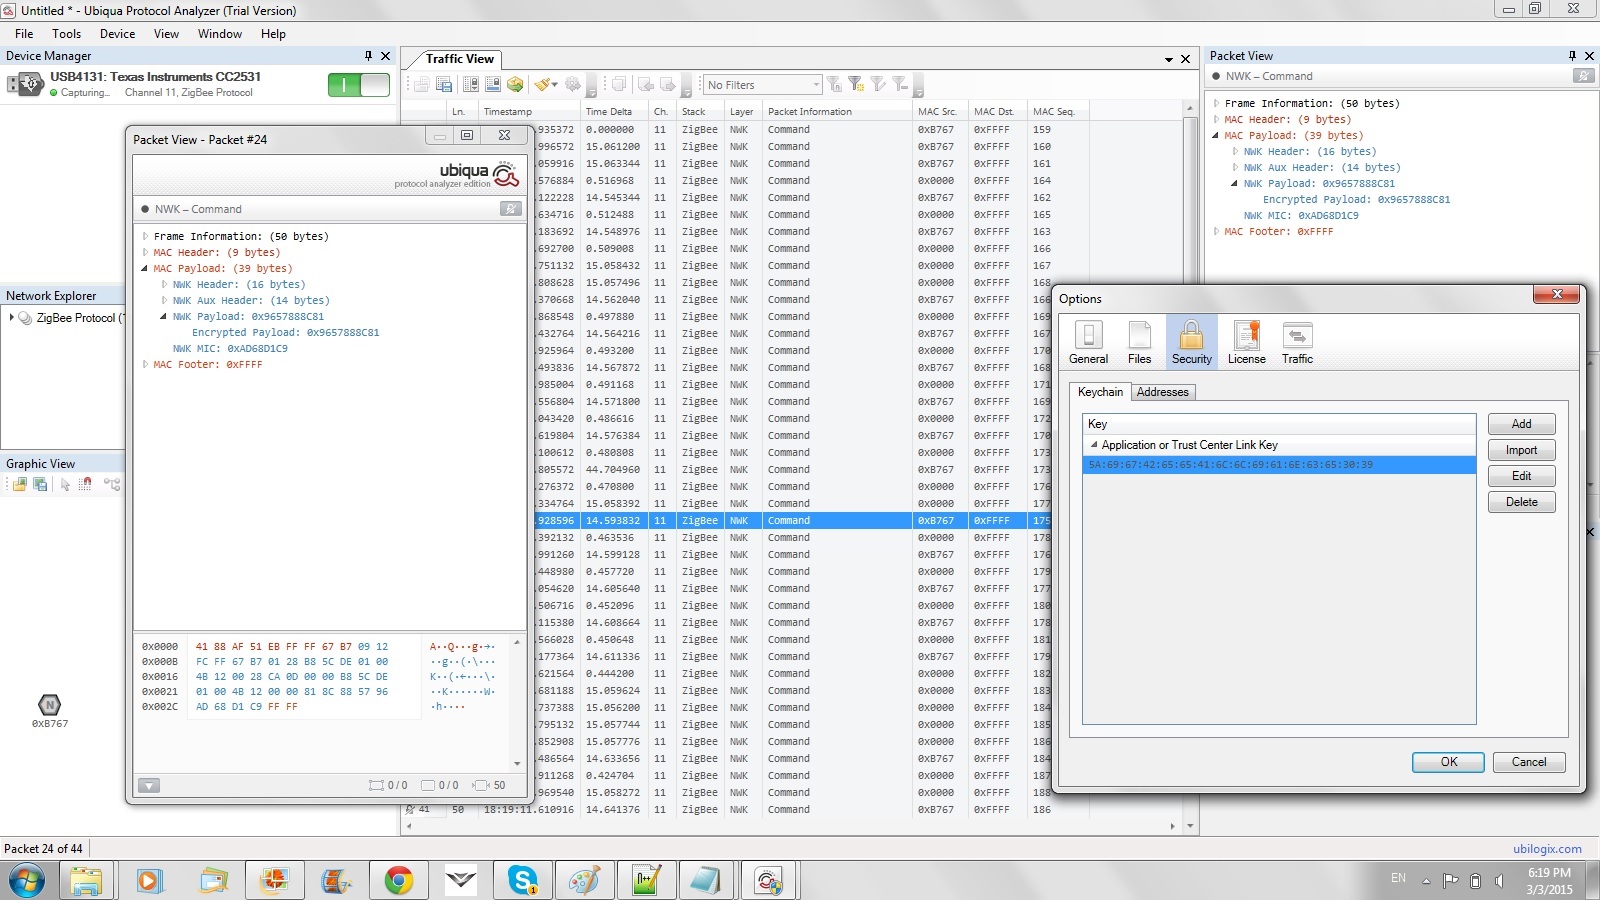Open the Tools menu
The image size is (1600, 900).
(x=67, y=33)
